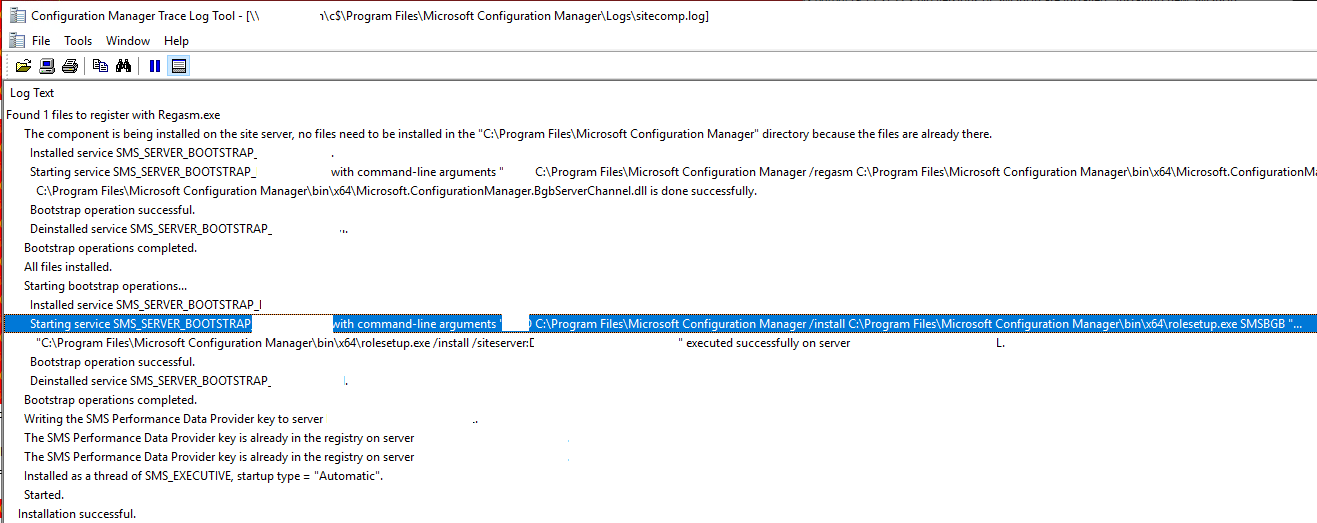Viewport: 1317px width, 523px height.
Task: Open Find with the binoculars icon
Action: (x=124, y=66)
